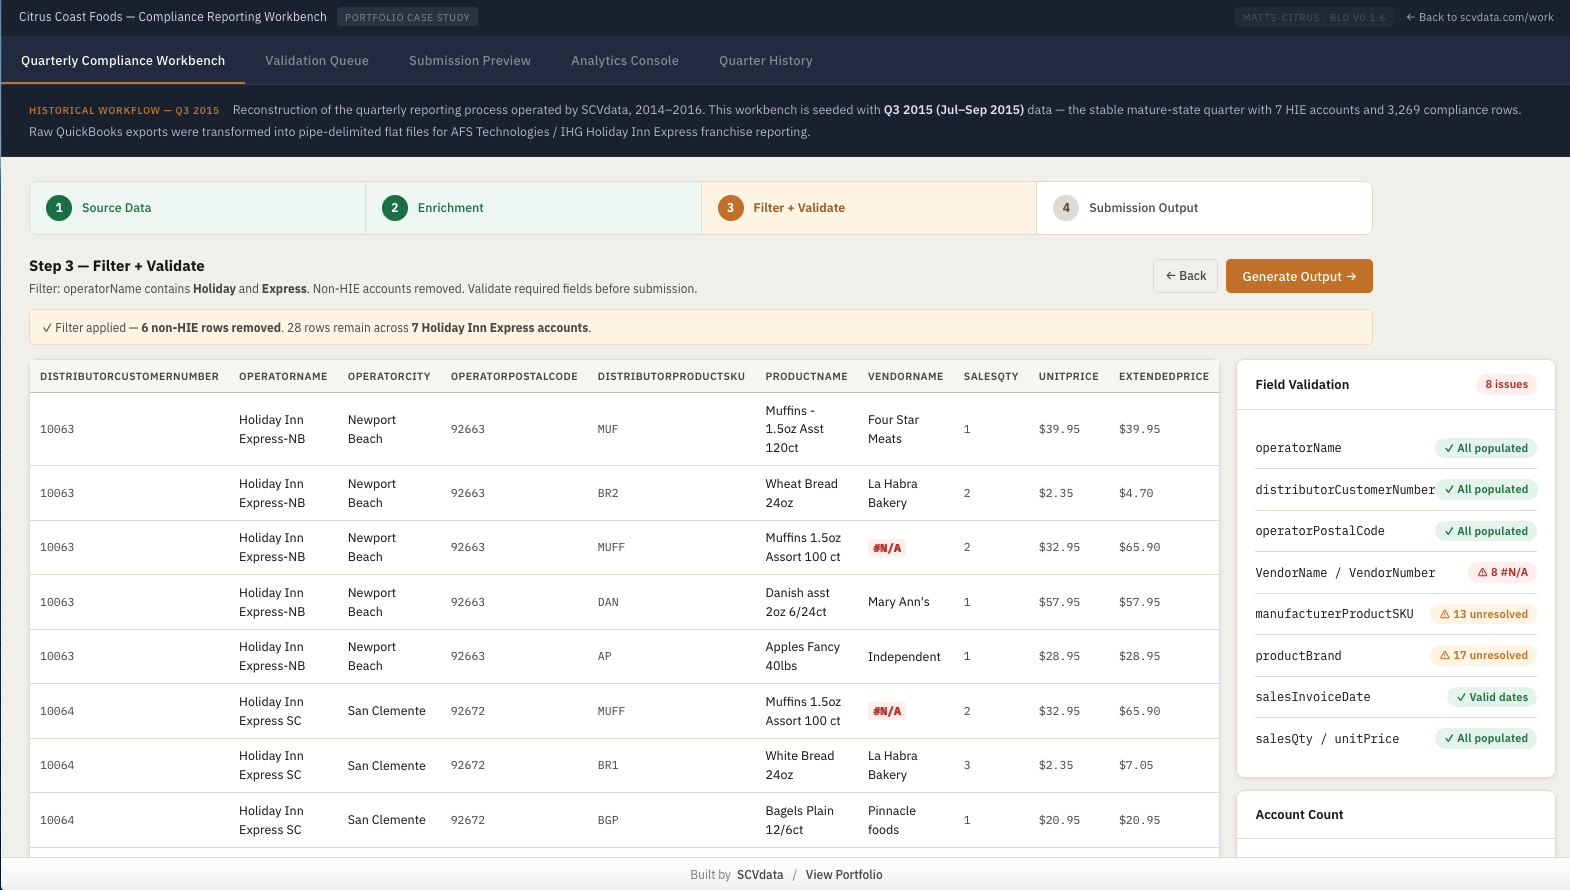Click the Valid dates badge
The height and width of the screenshot is (890, 1570).
point(1492,697)
